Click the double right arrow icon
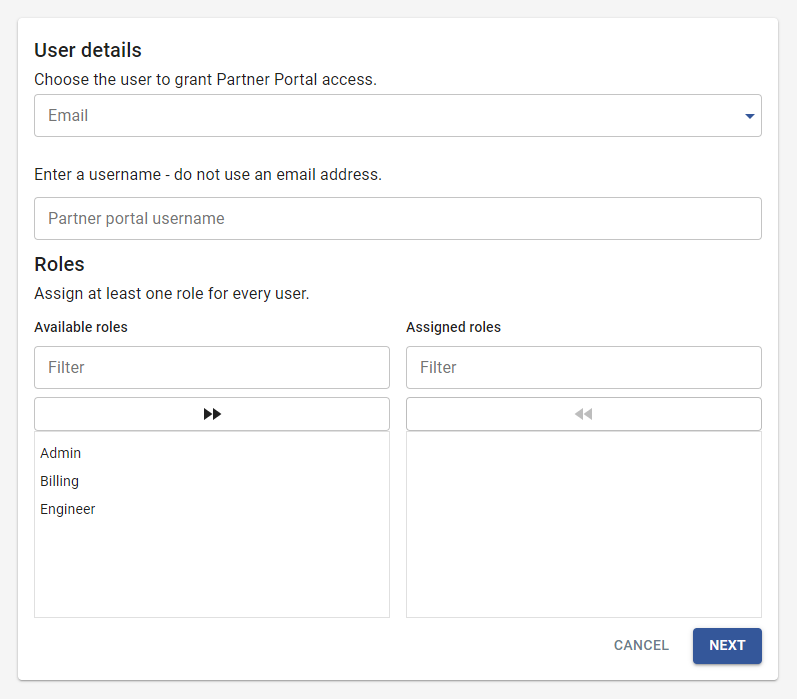Image resolution: width=797 pixels, height=699 pixels. [212, 414]
